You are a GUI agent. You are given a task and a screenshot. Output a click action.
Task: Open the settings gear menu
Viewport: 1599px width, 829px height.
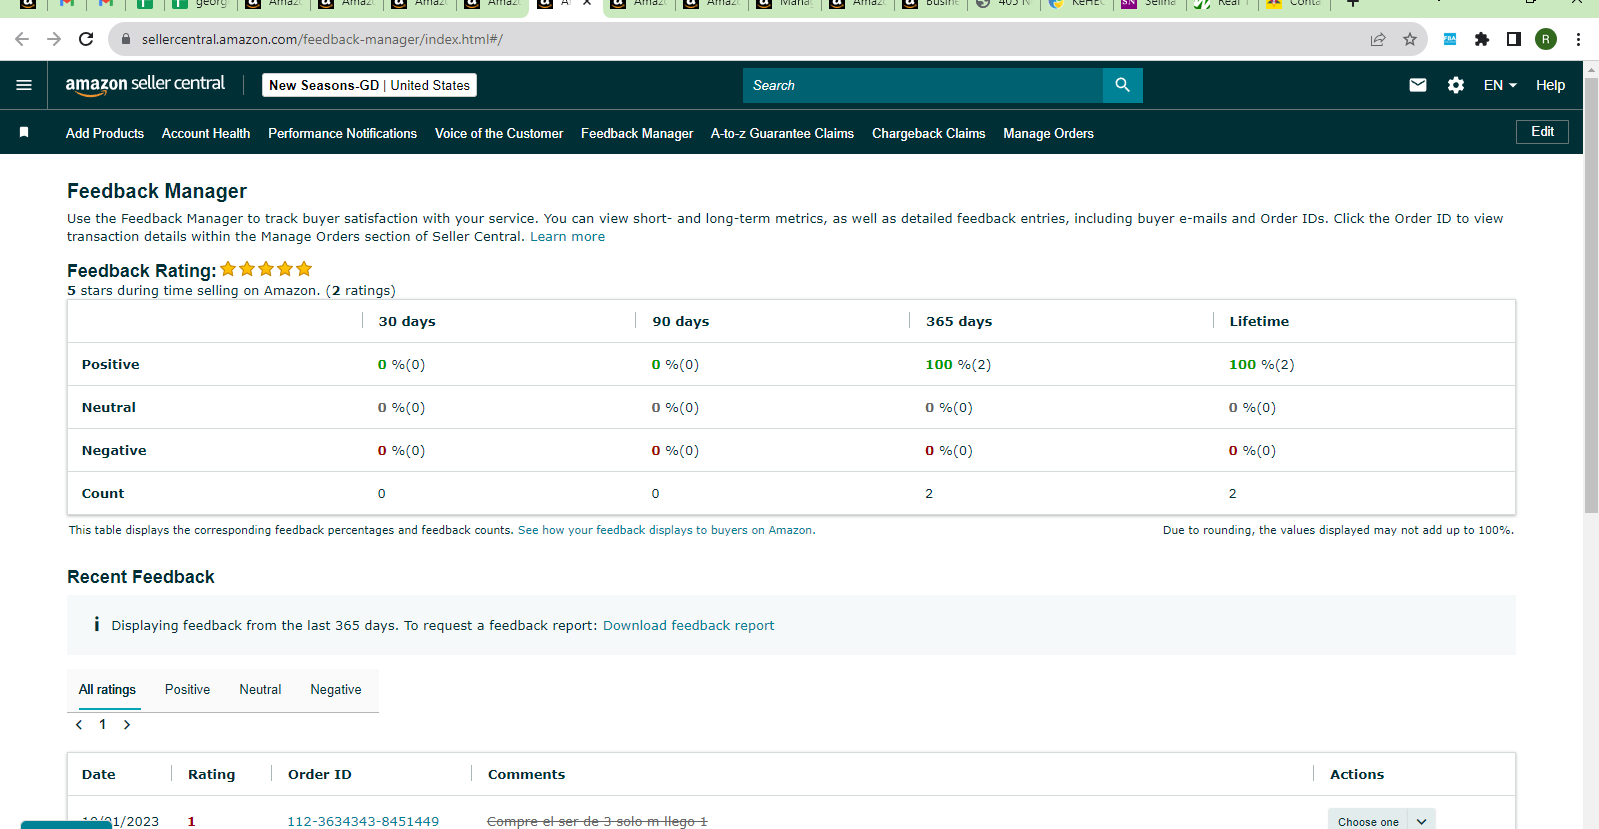click(1456, 85)
